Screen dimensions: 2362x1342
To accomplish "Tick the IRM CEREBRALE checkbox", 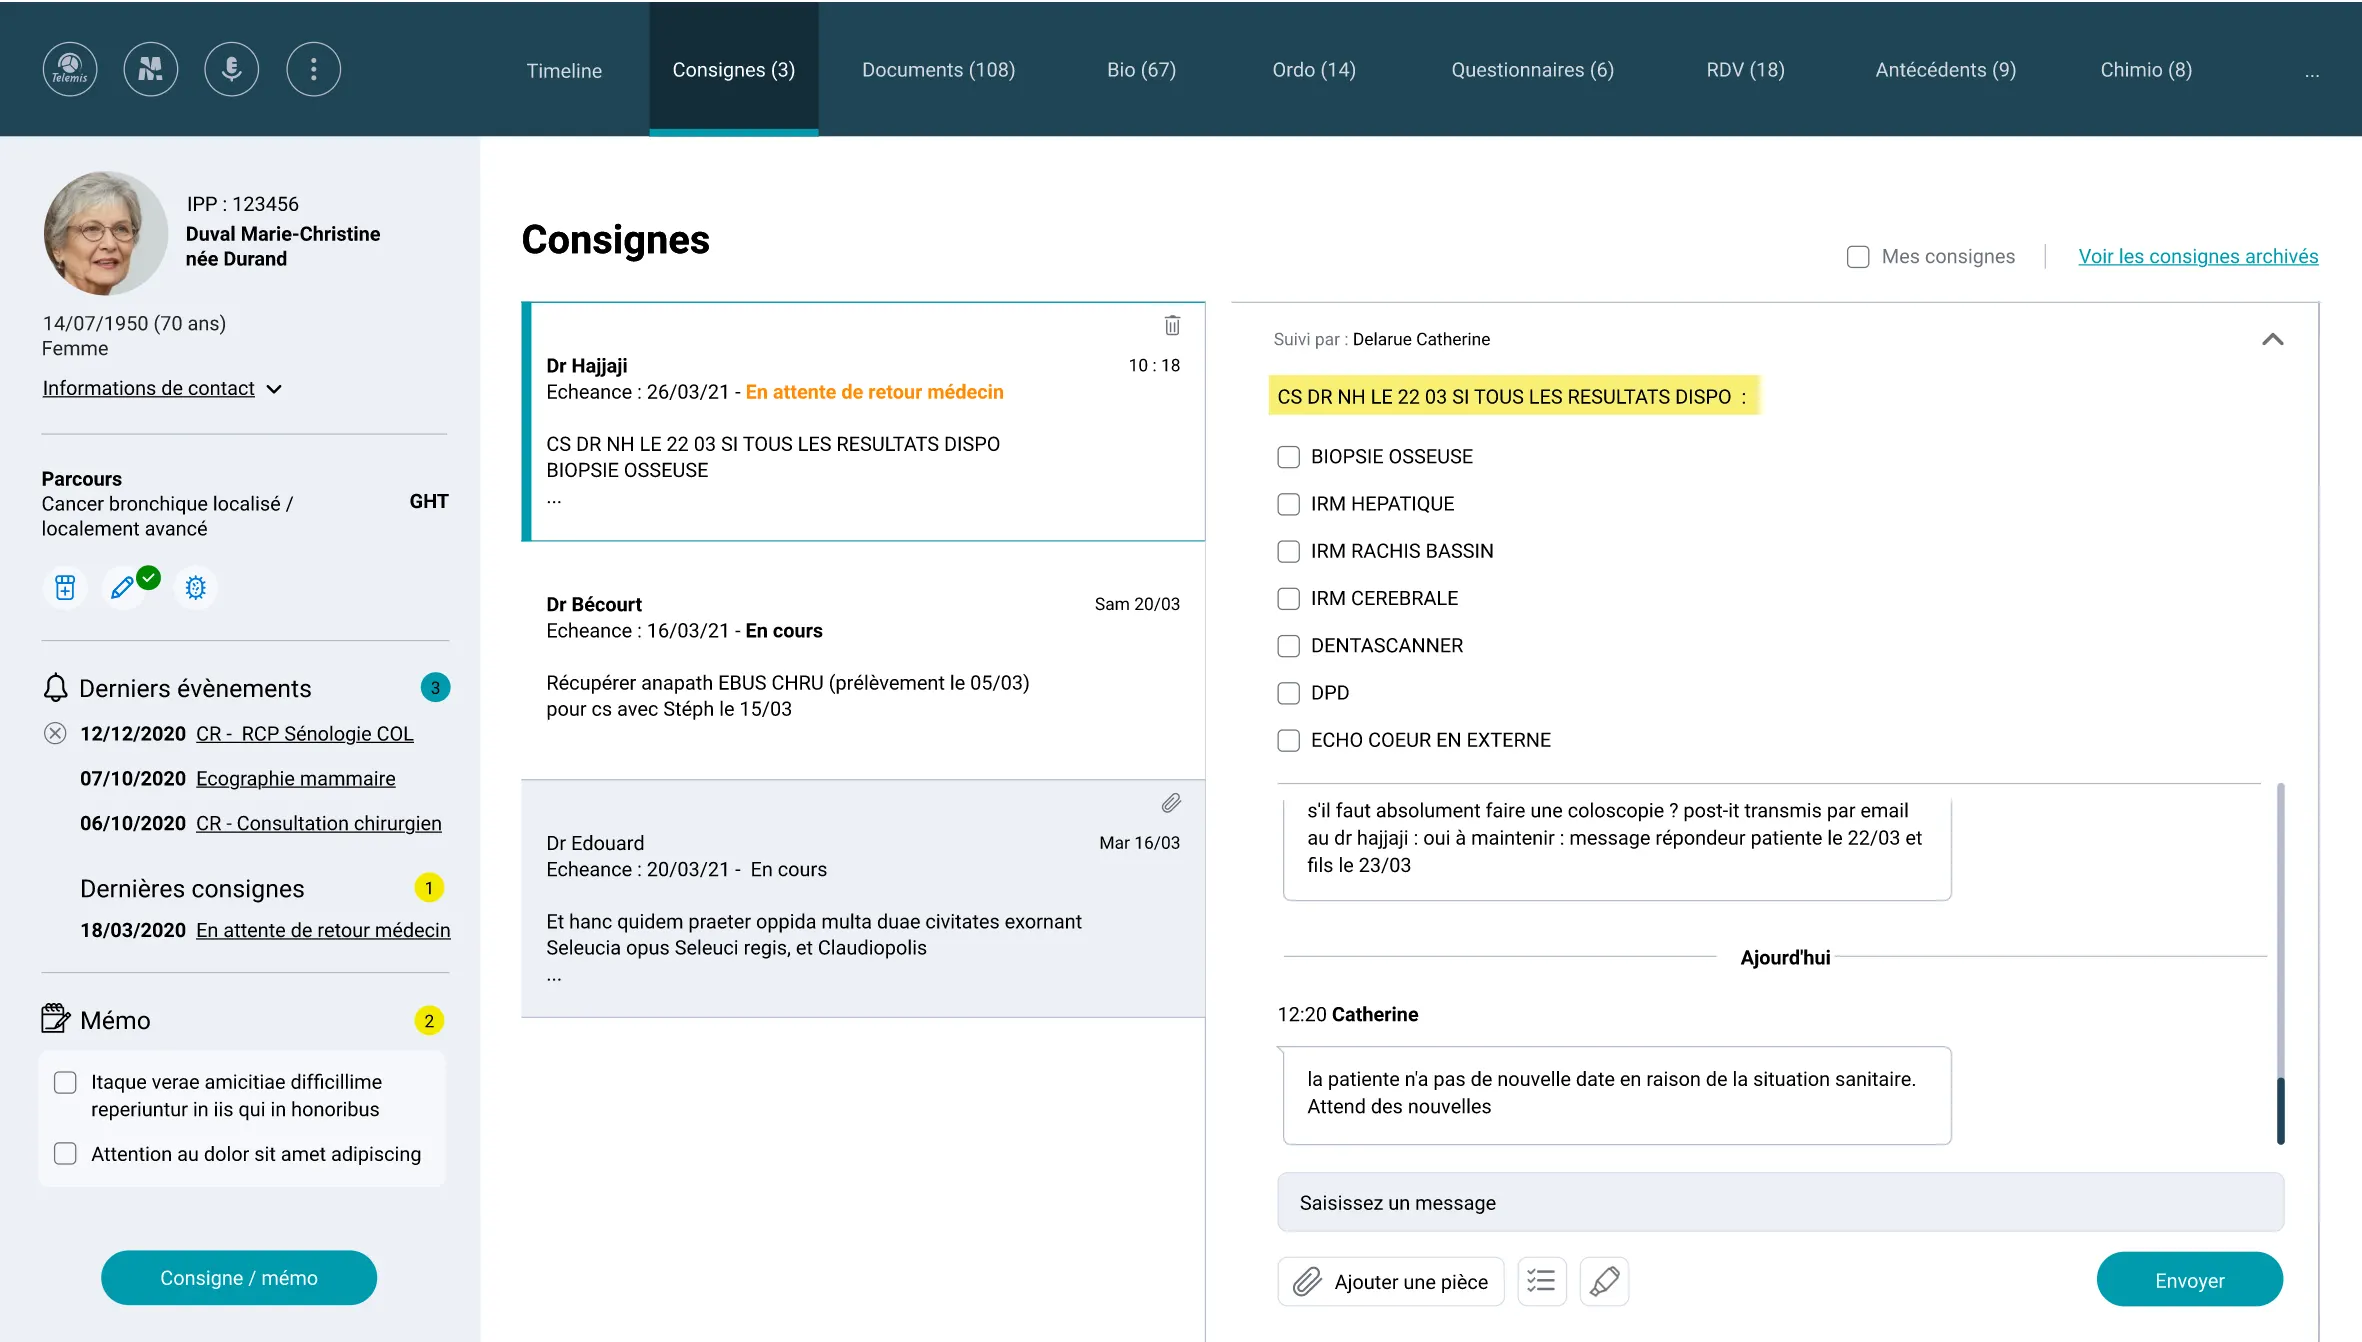I will pos(1289,599).
